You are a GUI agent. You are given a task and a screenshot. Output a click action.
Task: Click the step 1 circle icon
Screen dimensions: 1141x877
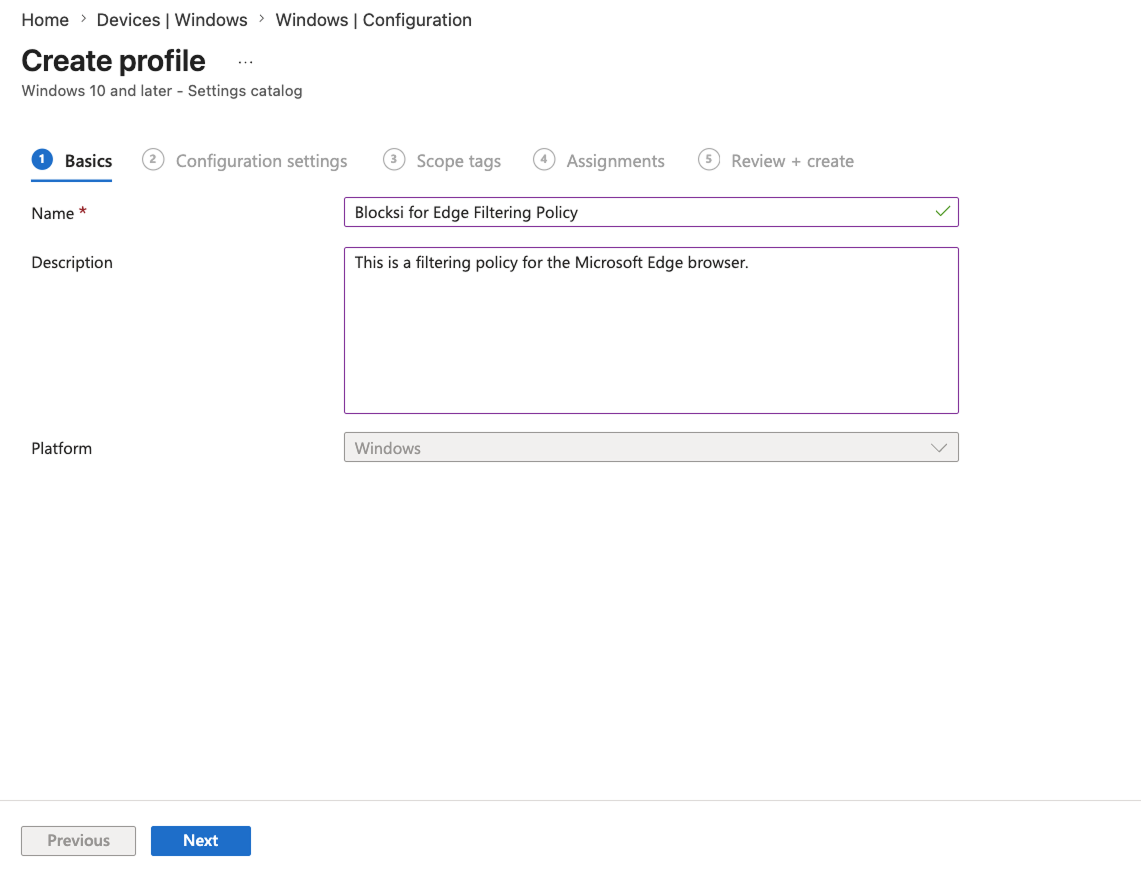tap(42, 159)
